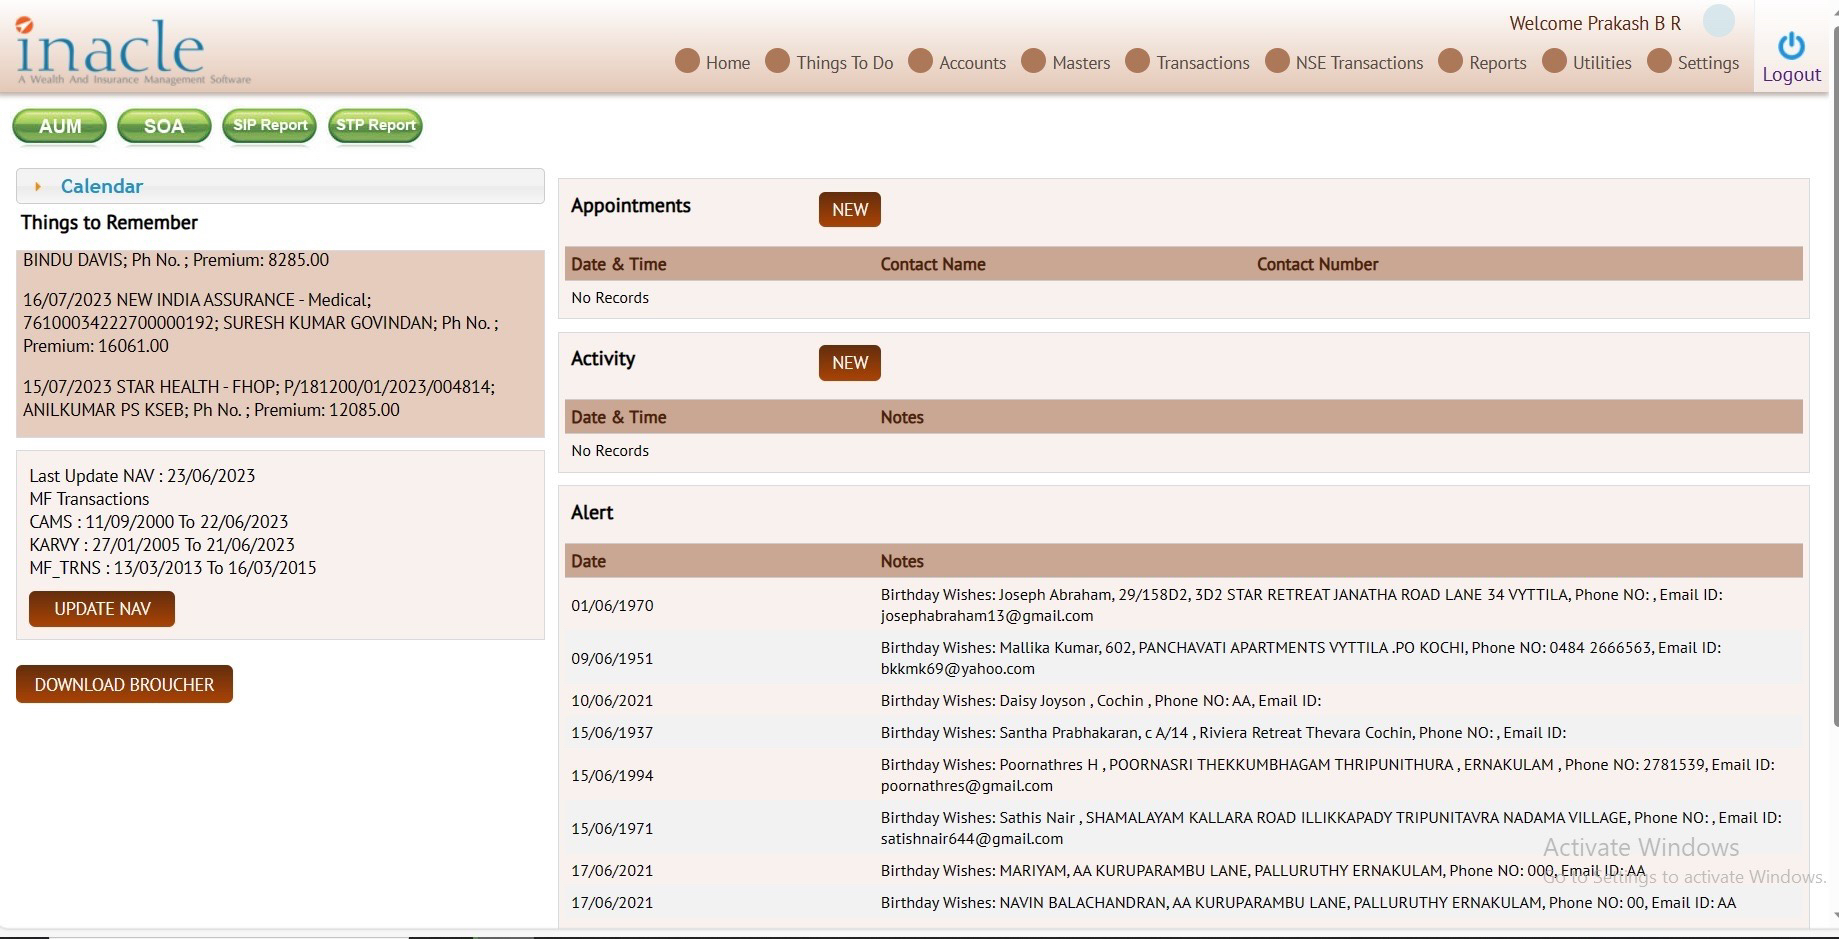This screenshot has width=1839, height=939.
Task: Open the AUM green pill button
Action: click(60, 126)
